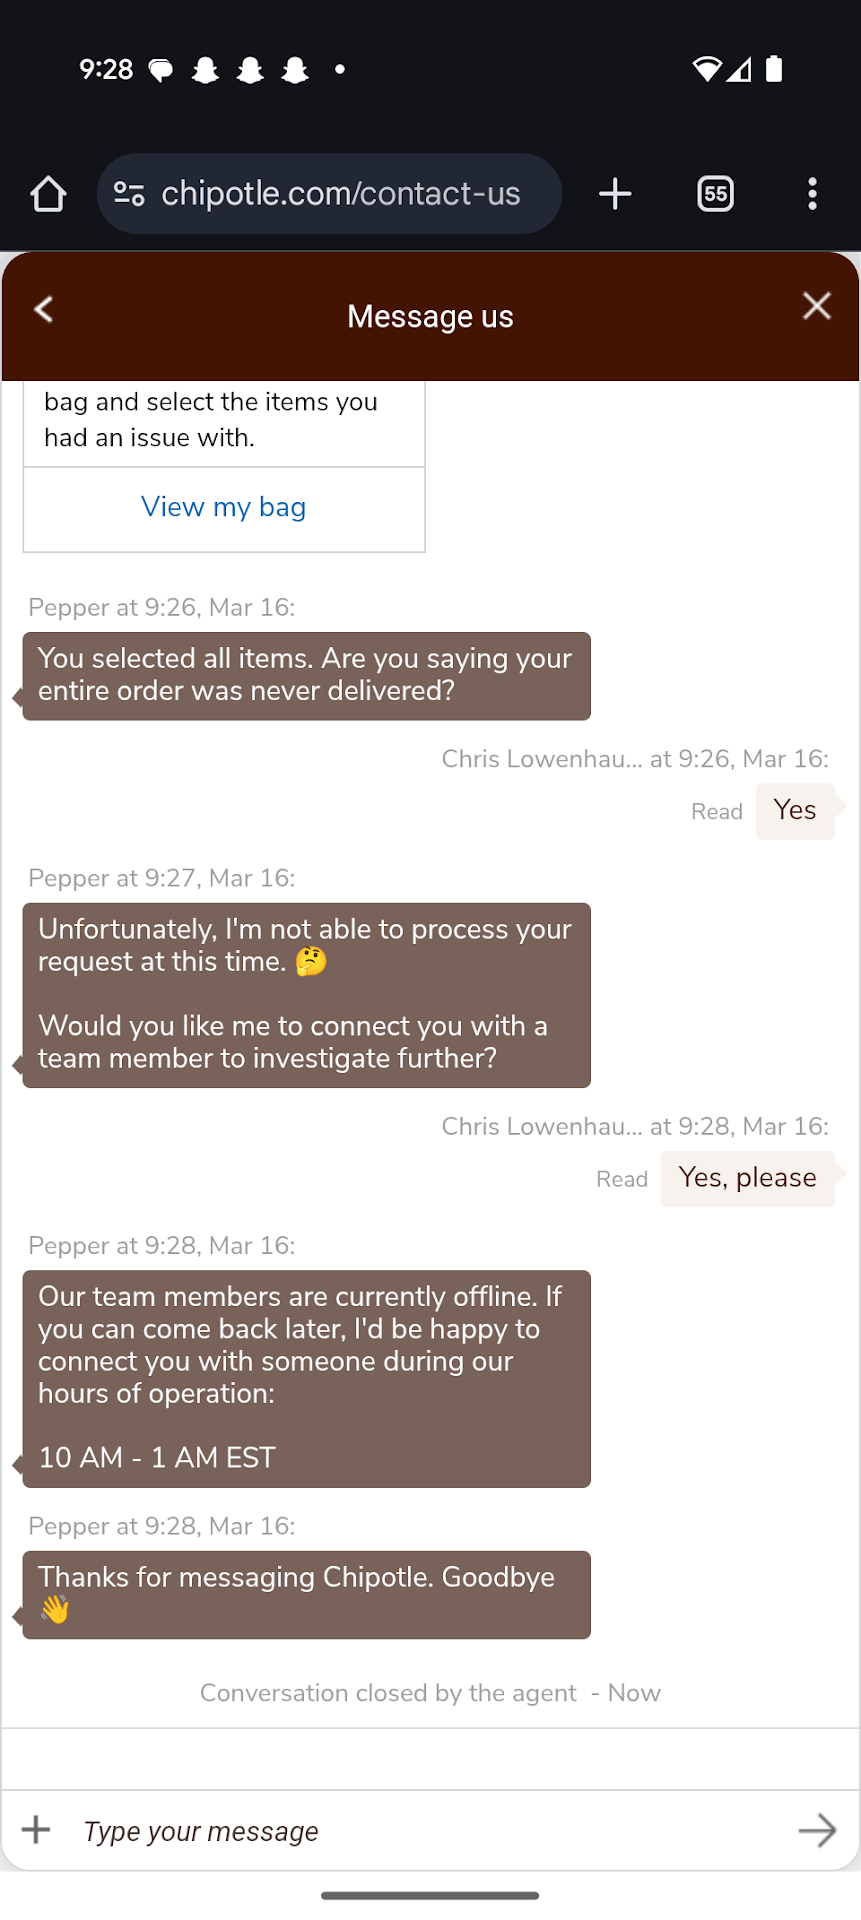This screenshot has width=861, height=1920.
Task: Open the View my bag link
Action: point(224,507)
